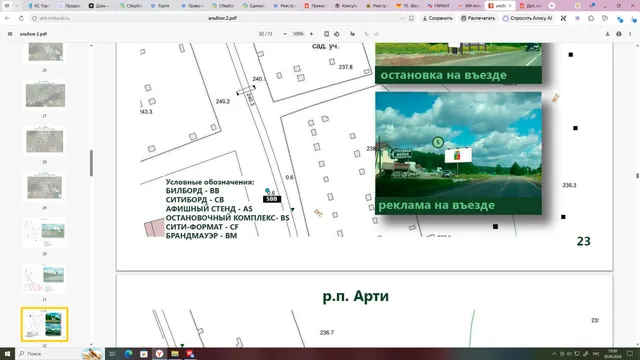Select page 30 thumbnail
Screen dimensions: 640x360
pos(45,233)
